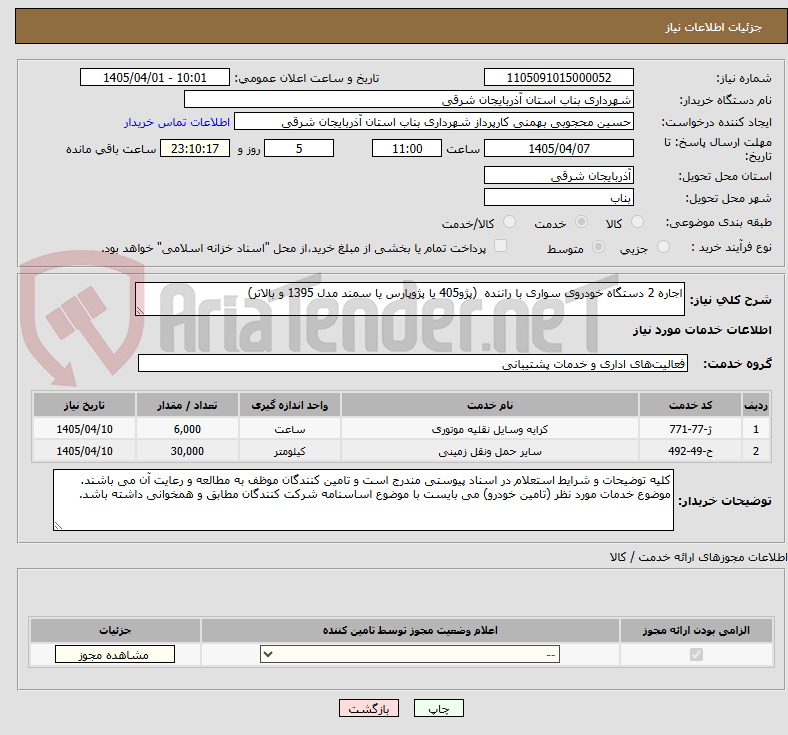The image size is (788, 735).
Task: Click سایر حمل ونقل زمینی cell
Action: click(490, 451)
